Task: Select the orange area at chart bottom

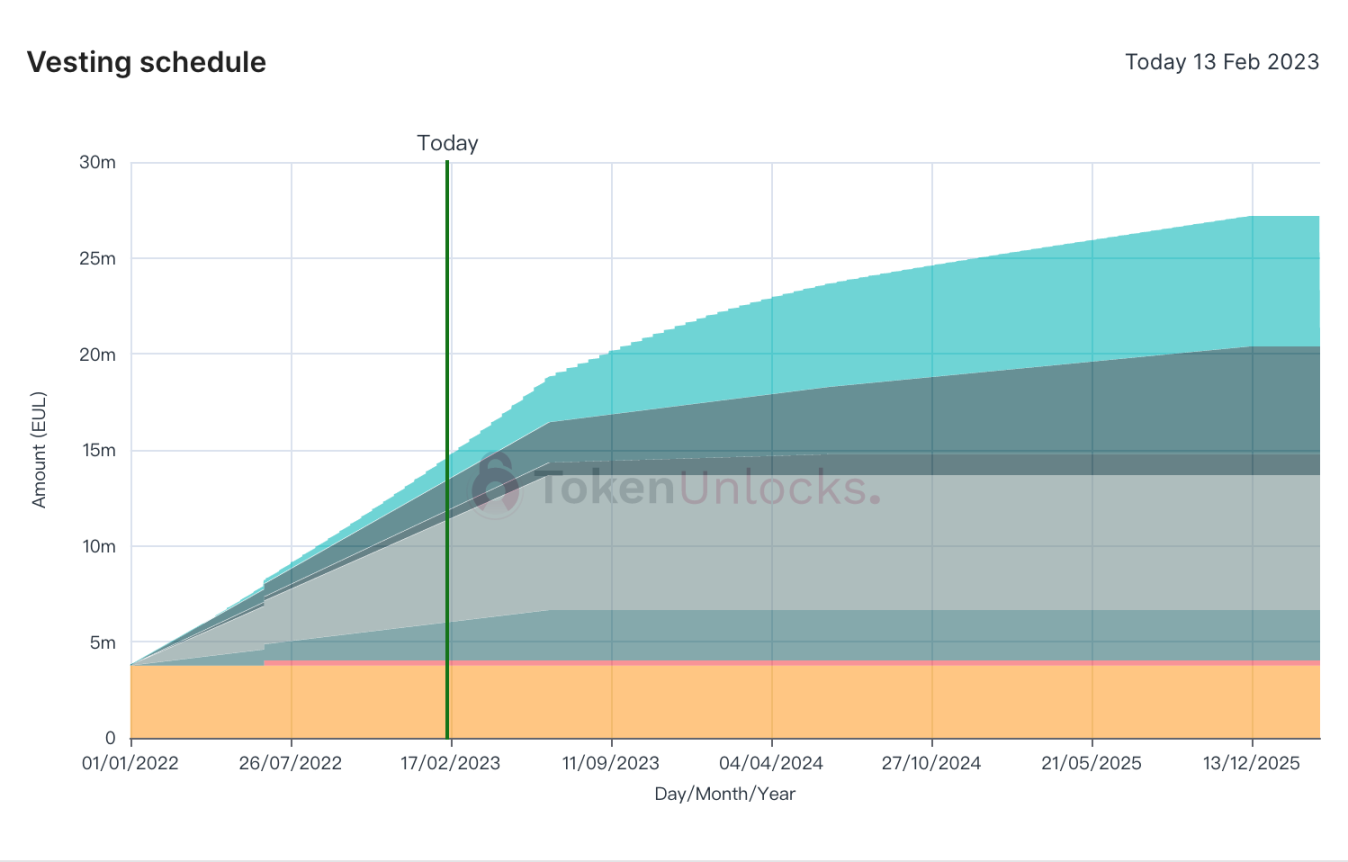Action: pos(700,702)
